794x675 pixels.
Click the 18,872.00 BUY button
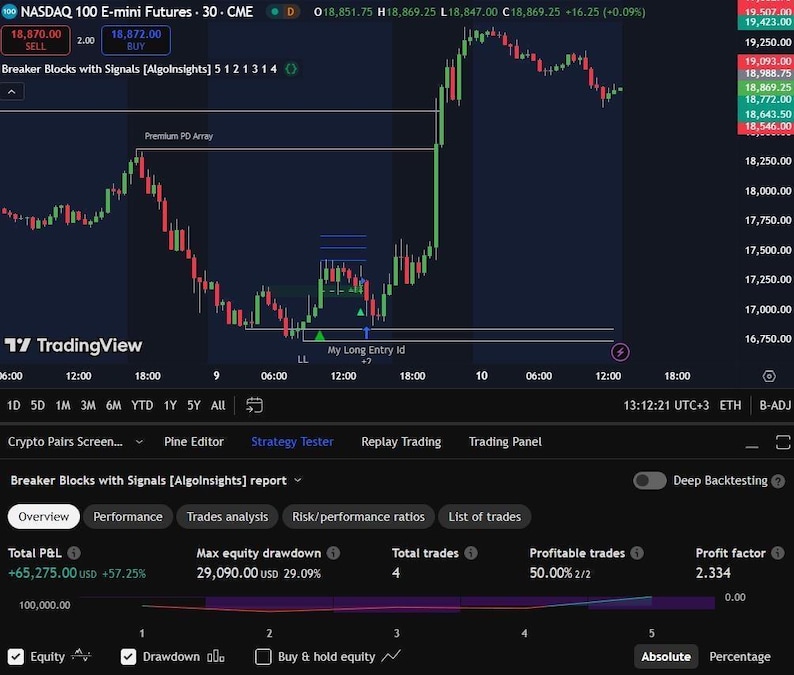(136, 40)
